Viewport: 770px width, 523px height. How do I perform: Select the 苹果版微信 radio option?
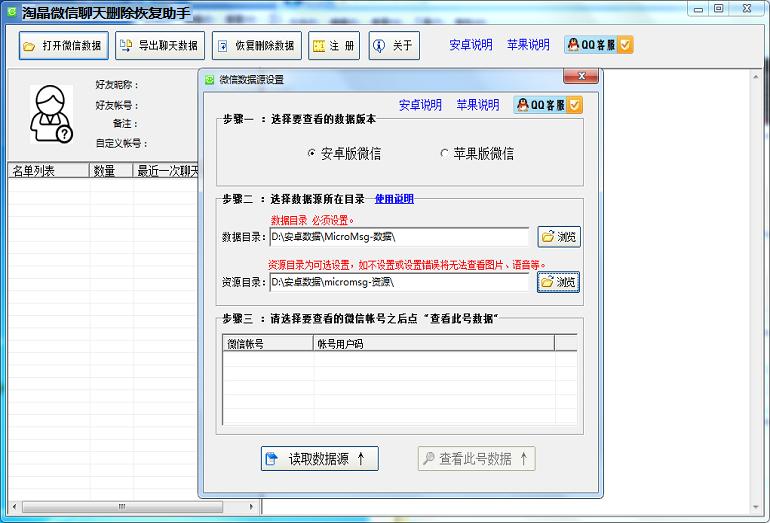[x=445, y=154]
